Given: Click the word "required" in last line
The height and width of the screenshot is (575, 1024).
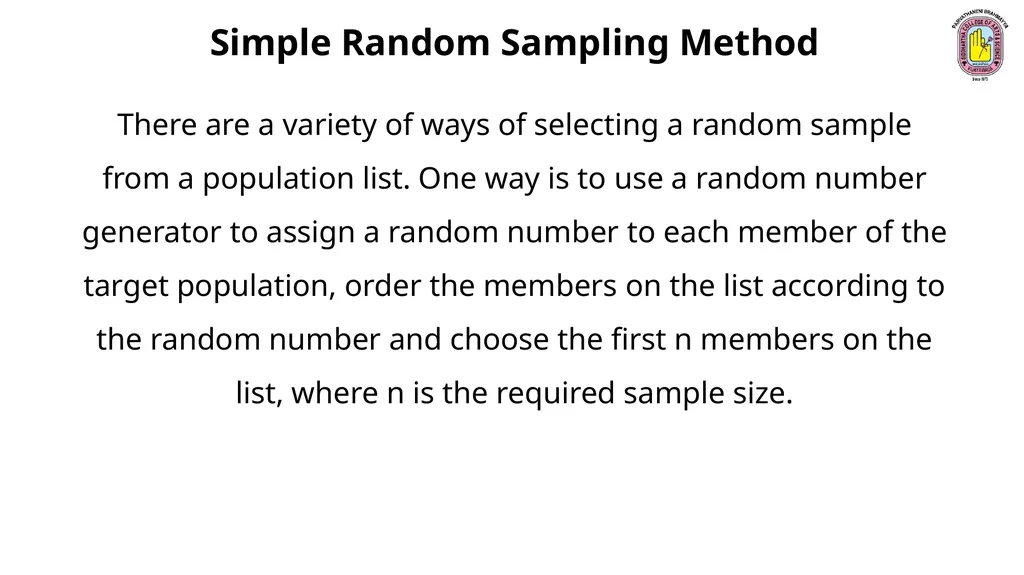Looking at the screenshot, I should point(555,393).
